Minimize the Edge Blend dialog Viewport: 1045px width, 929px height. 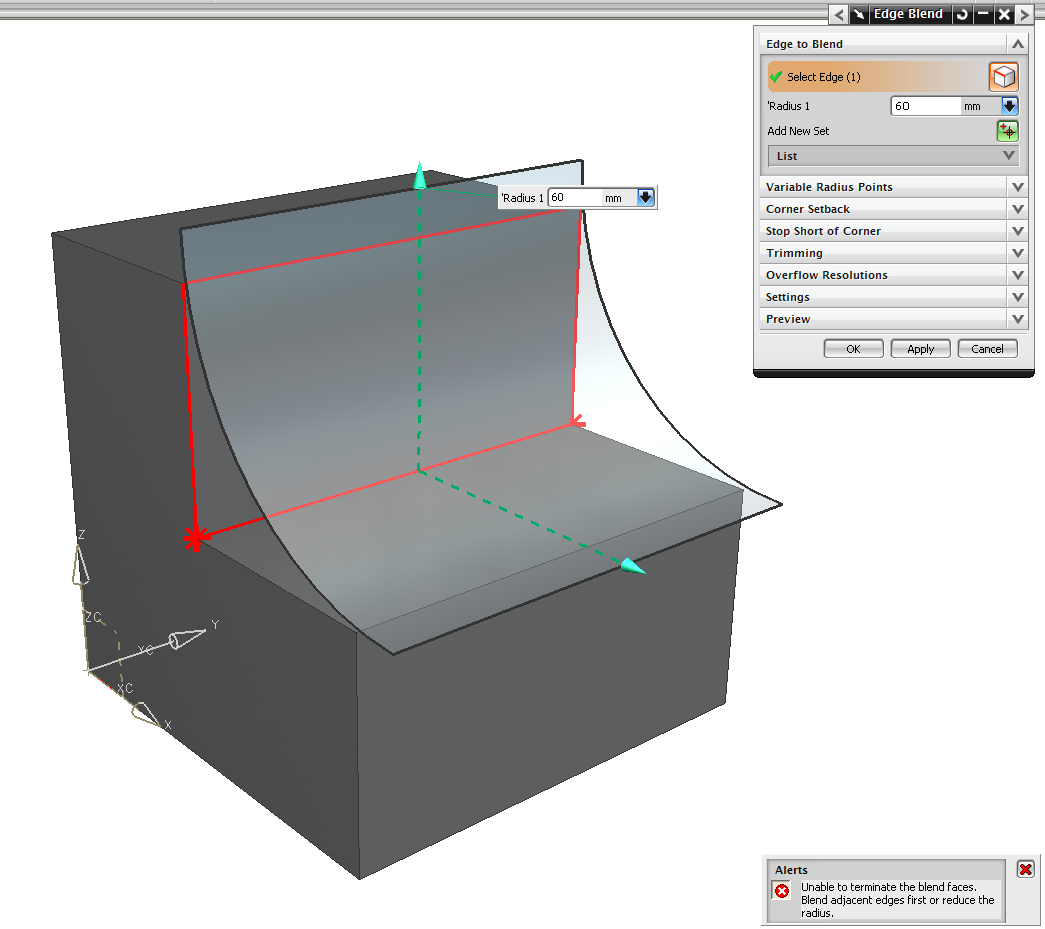pos(983,14)
